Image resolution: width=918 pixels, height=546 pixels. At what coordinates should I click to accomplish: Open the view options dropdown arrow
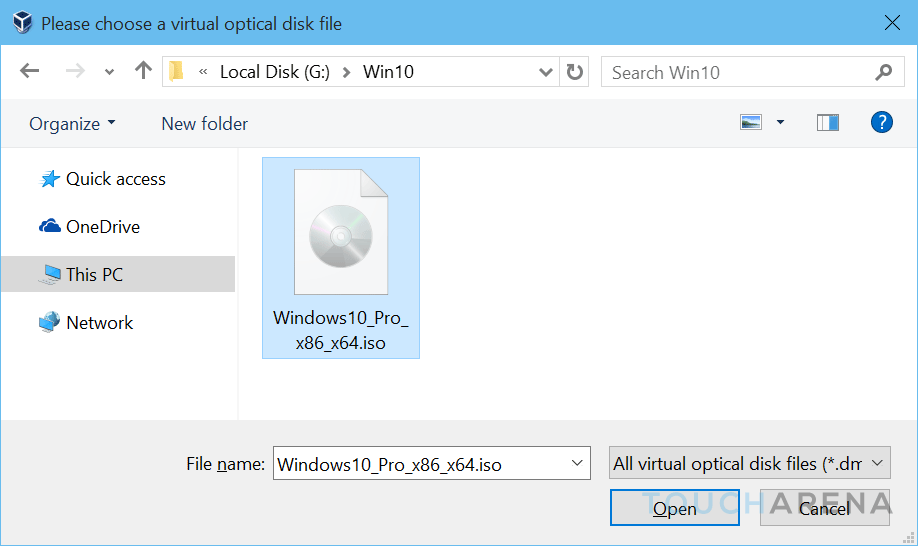pos(780,123)
